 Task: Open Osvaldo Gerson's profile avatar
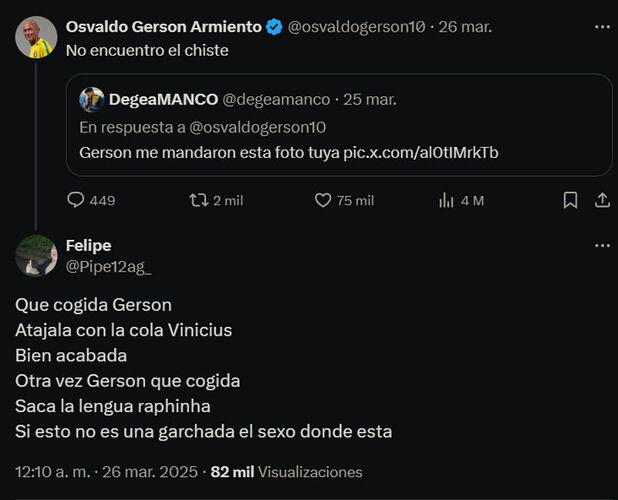[36, 37]
